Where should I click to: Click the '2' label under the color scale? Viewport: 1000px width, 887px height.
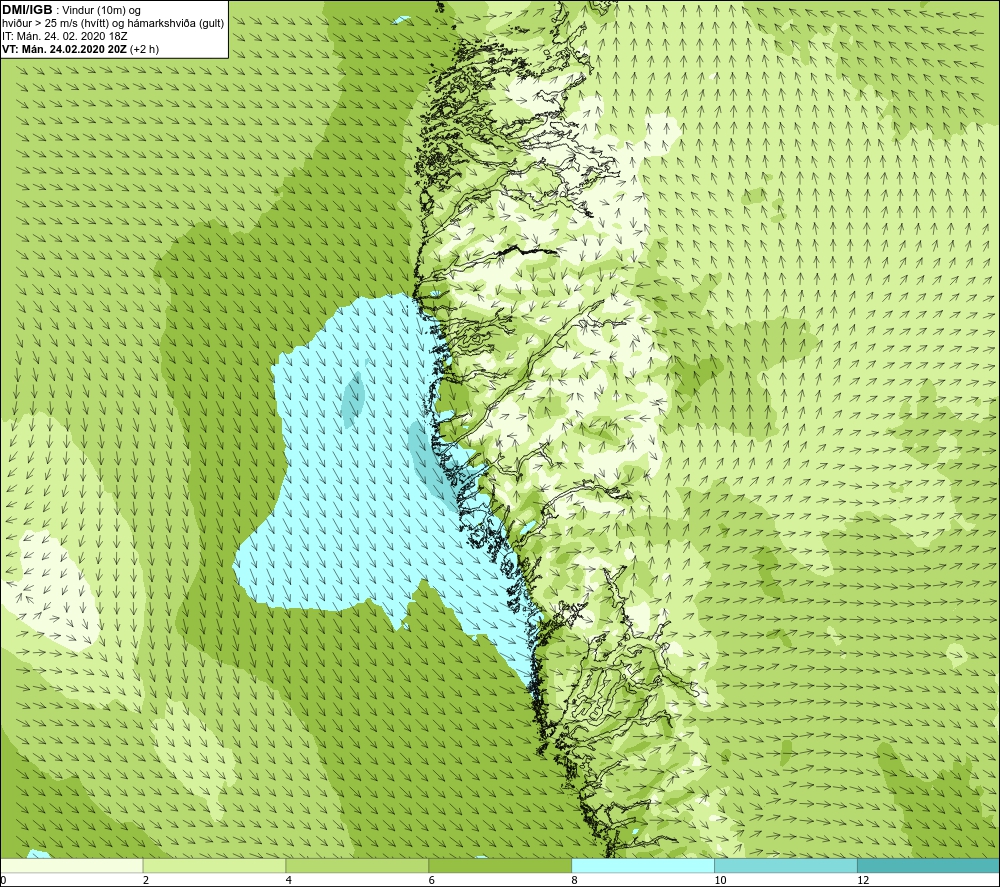146,881
